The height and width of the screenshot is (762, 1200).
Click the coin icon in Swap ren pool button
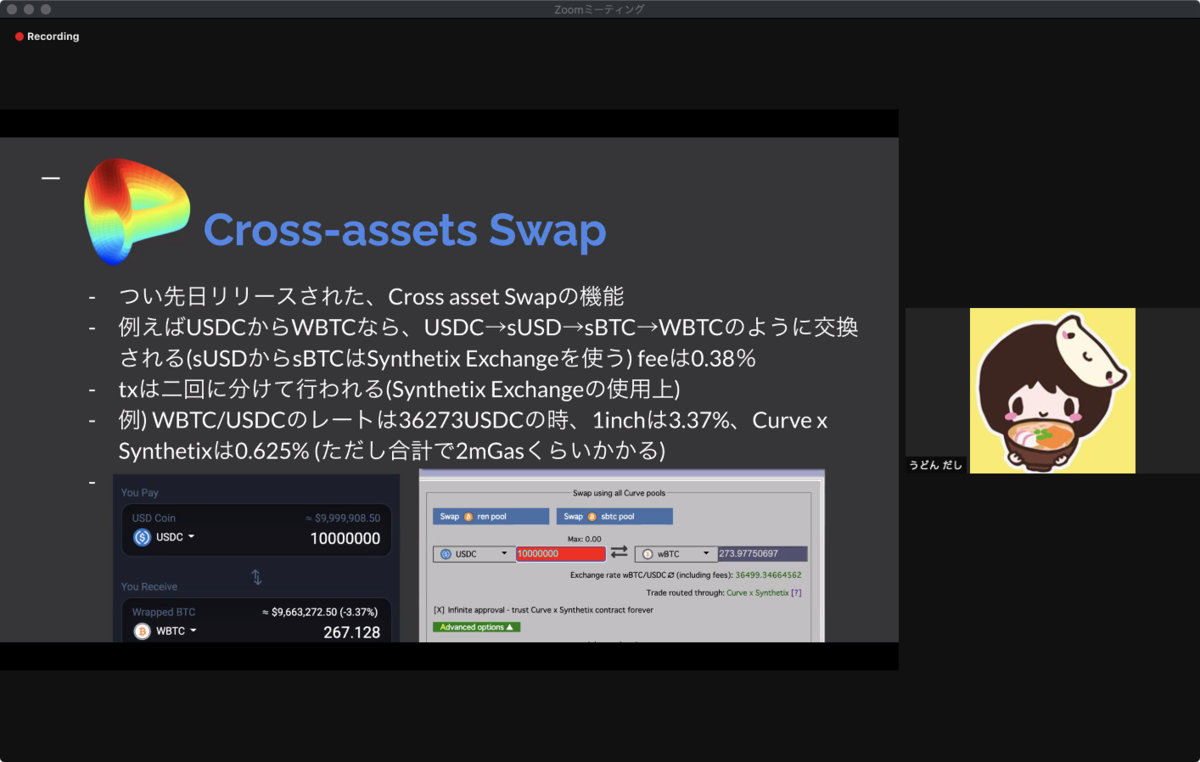[468, 517]
